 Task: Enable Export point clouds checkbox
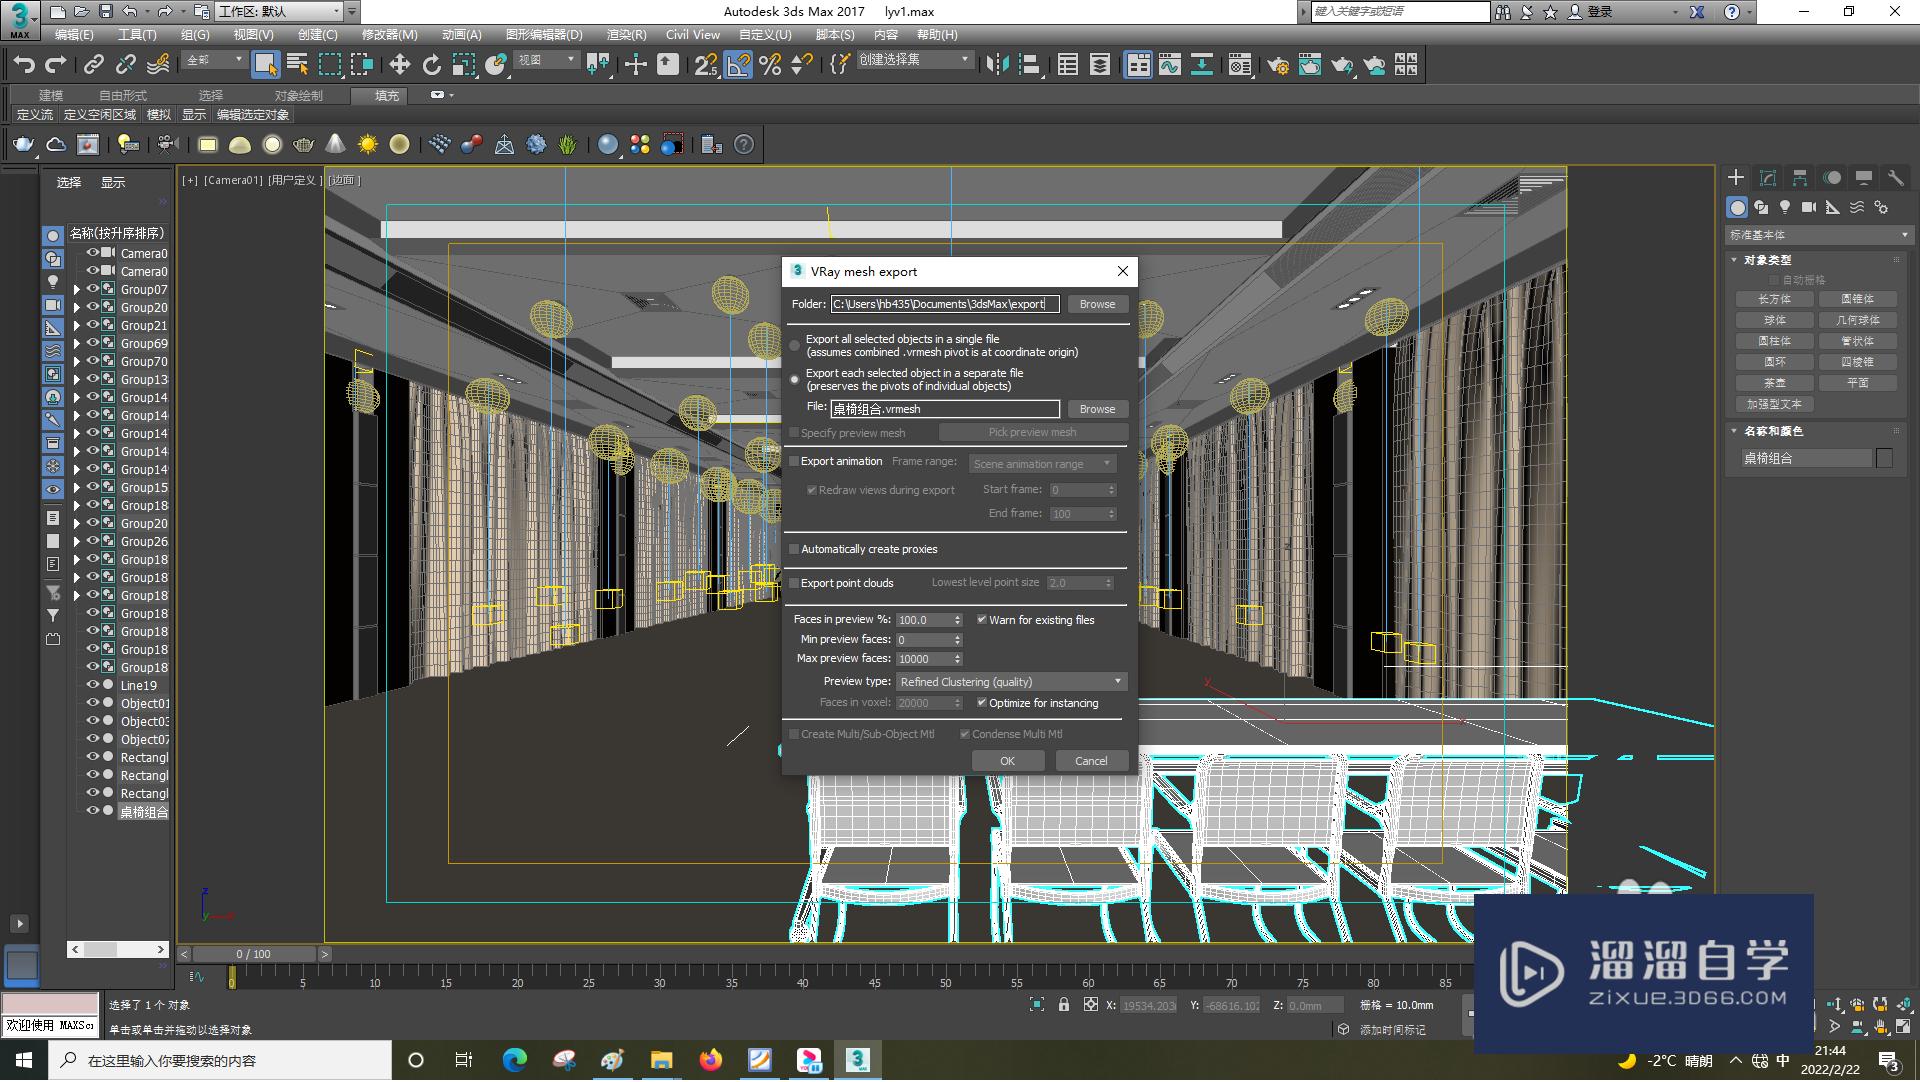[795, 583]
